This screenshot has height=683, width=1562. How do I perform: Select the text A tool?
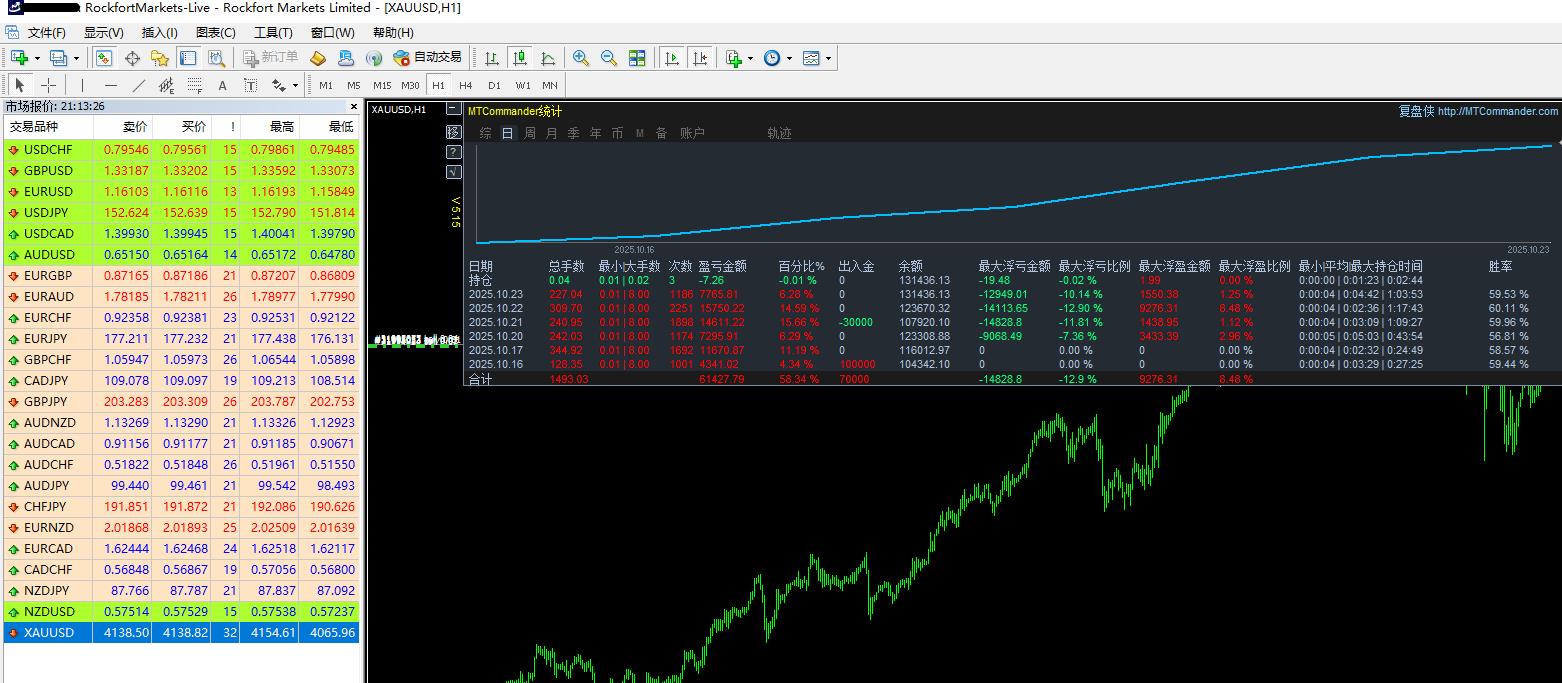(222, 85)
